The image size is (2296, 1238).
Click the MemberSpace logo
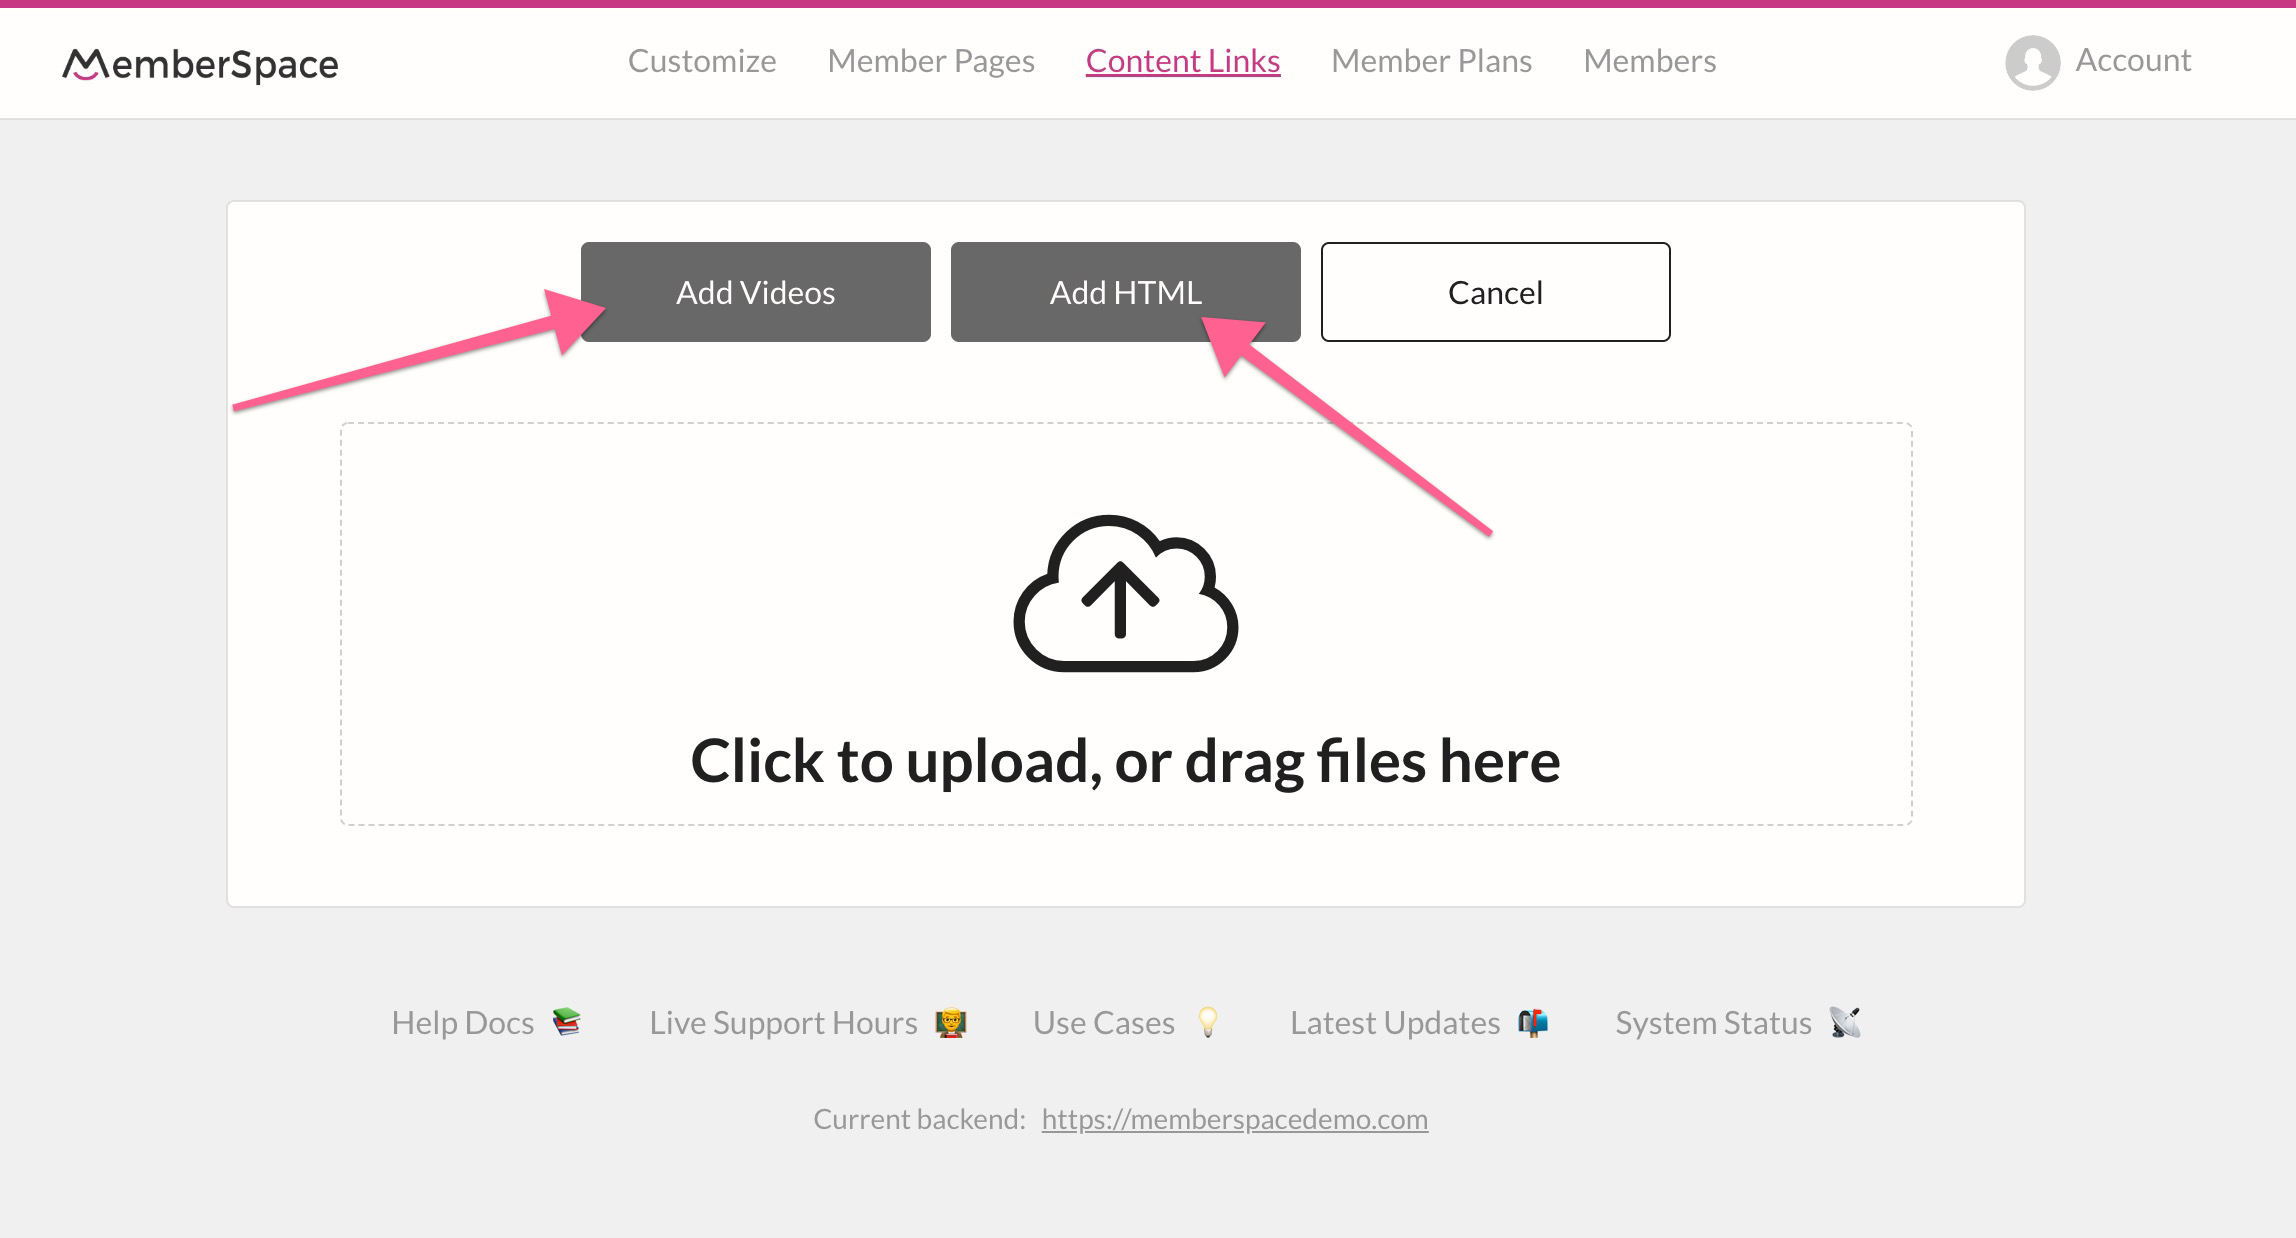tap(200, 62)
